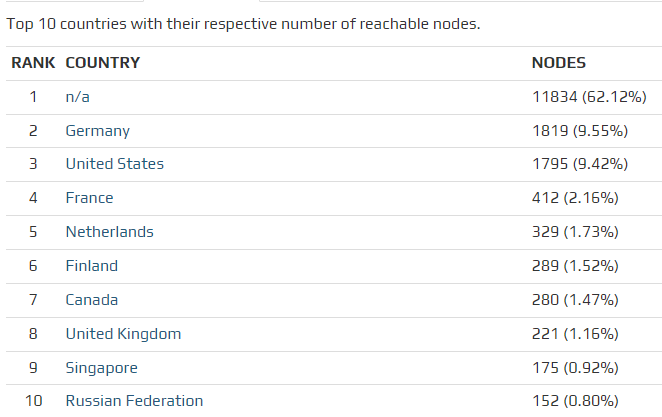Click rank number 10 in the table

(x=34, y=401)
